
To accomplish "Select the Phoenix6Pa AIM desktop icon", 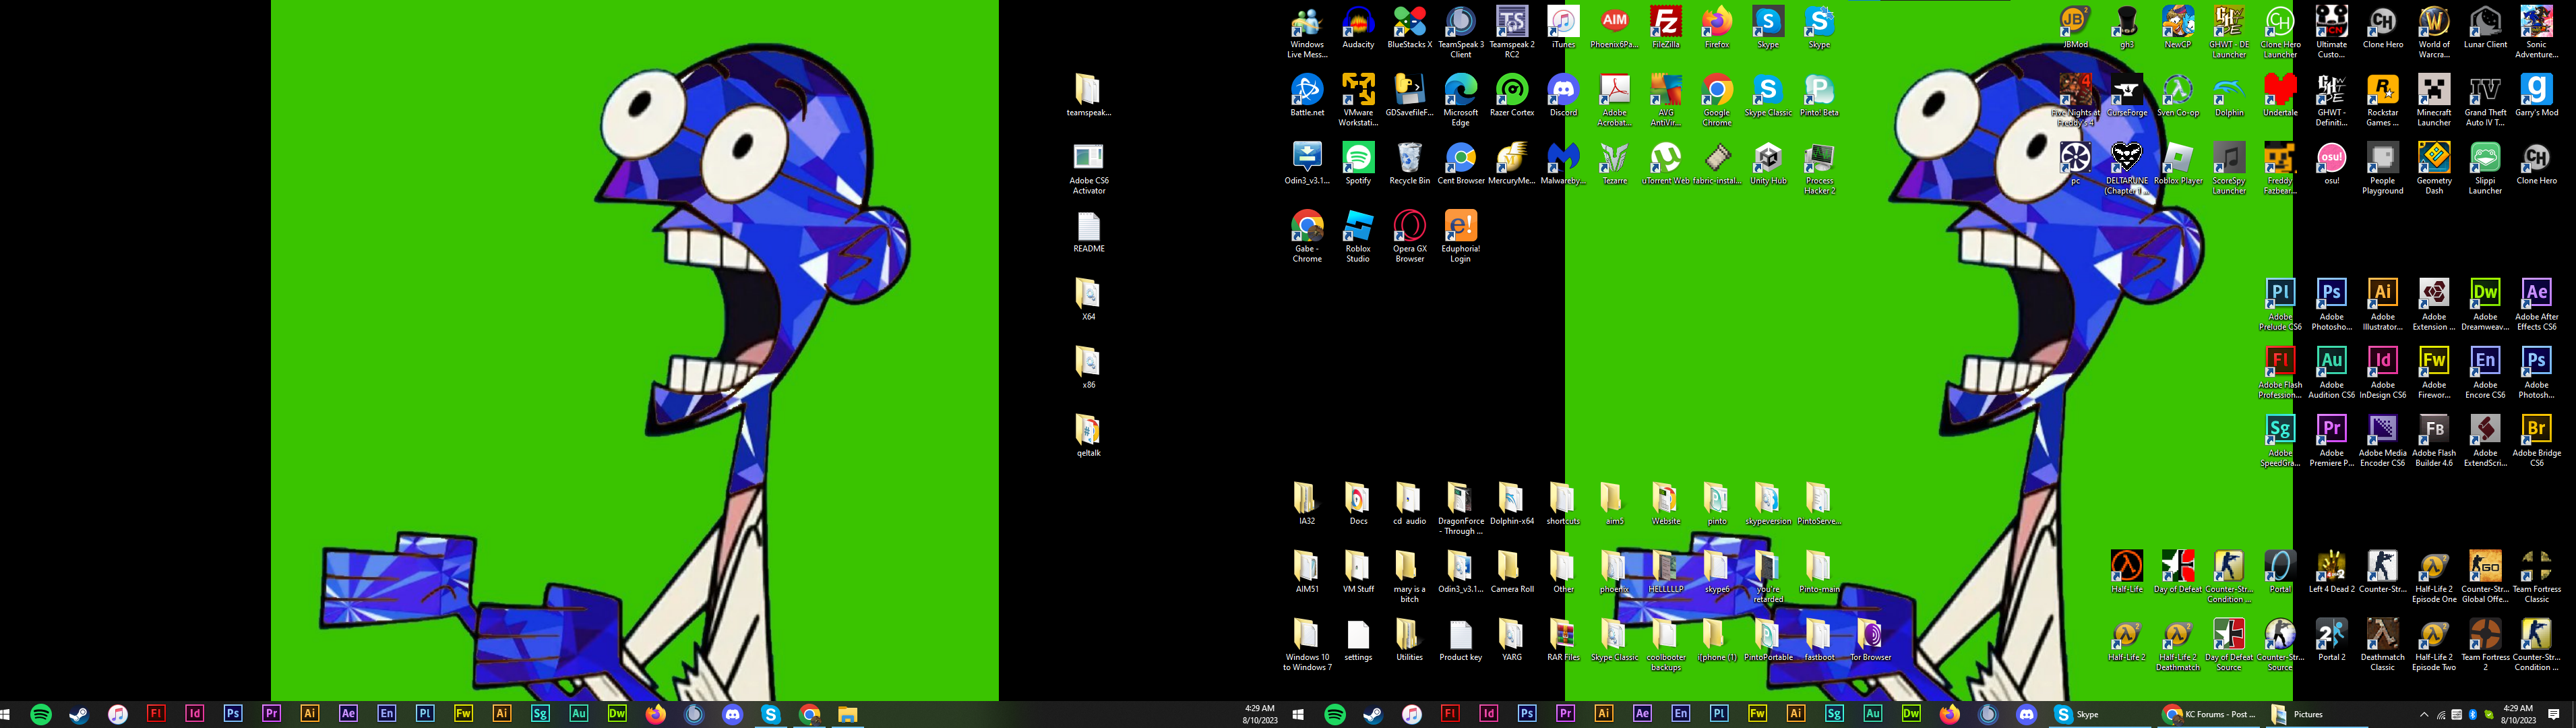I will click(1614, 27).
